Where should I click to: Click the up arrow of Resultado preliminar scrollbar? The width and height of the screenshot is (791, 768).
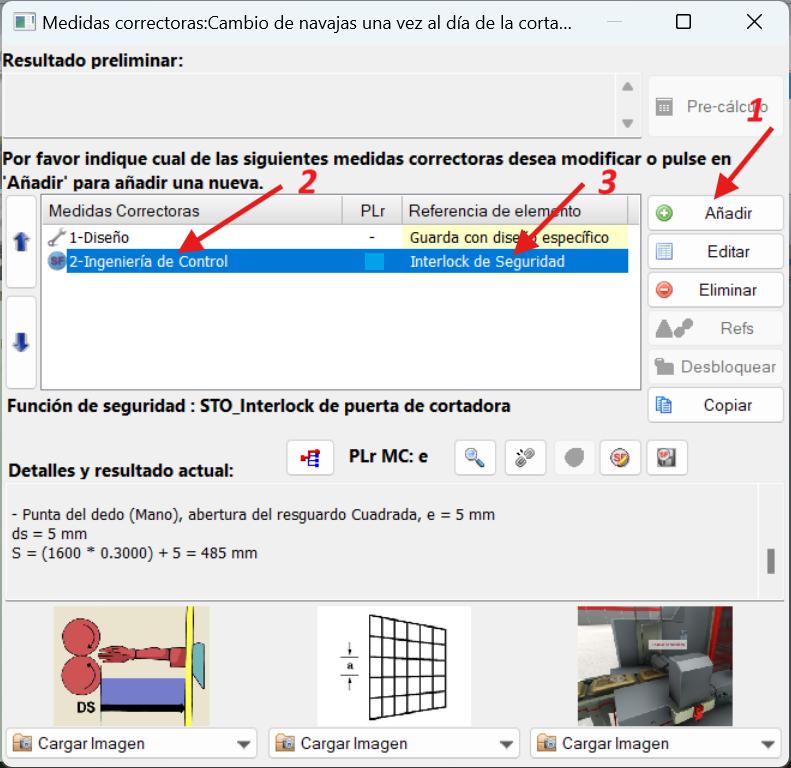coord(628,86)
